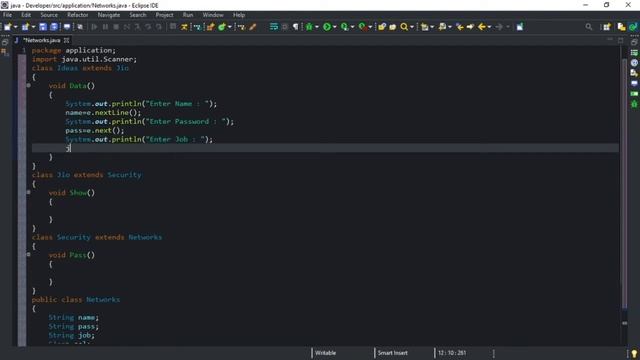
Task: Click the Quick Access search magnifier
Action: [589, 27]
